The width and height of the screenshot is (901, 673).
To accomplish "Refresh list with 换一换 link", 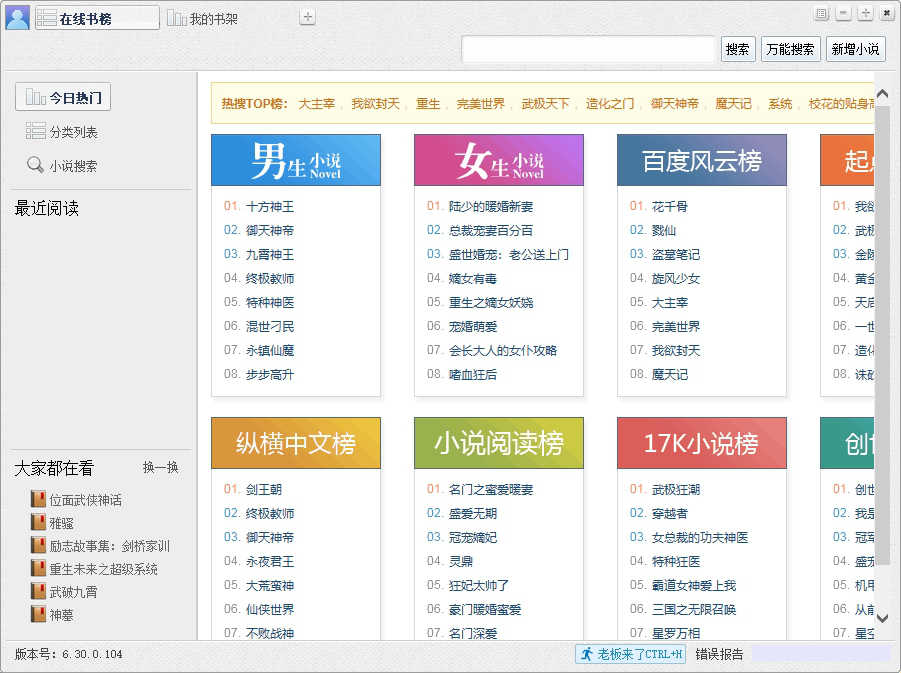I will pos(160,468).
